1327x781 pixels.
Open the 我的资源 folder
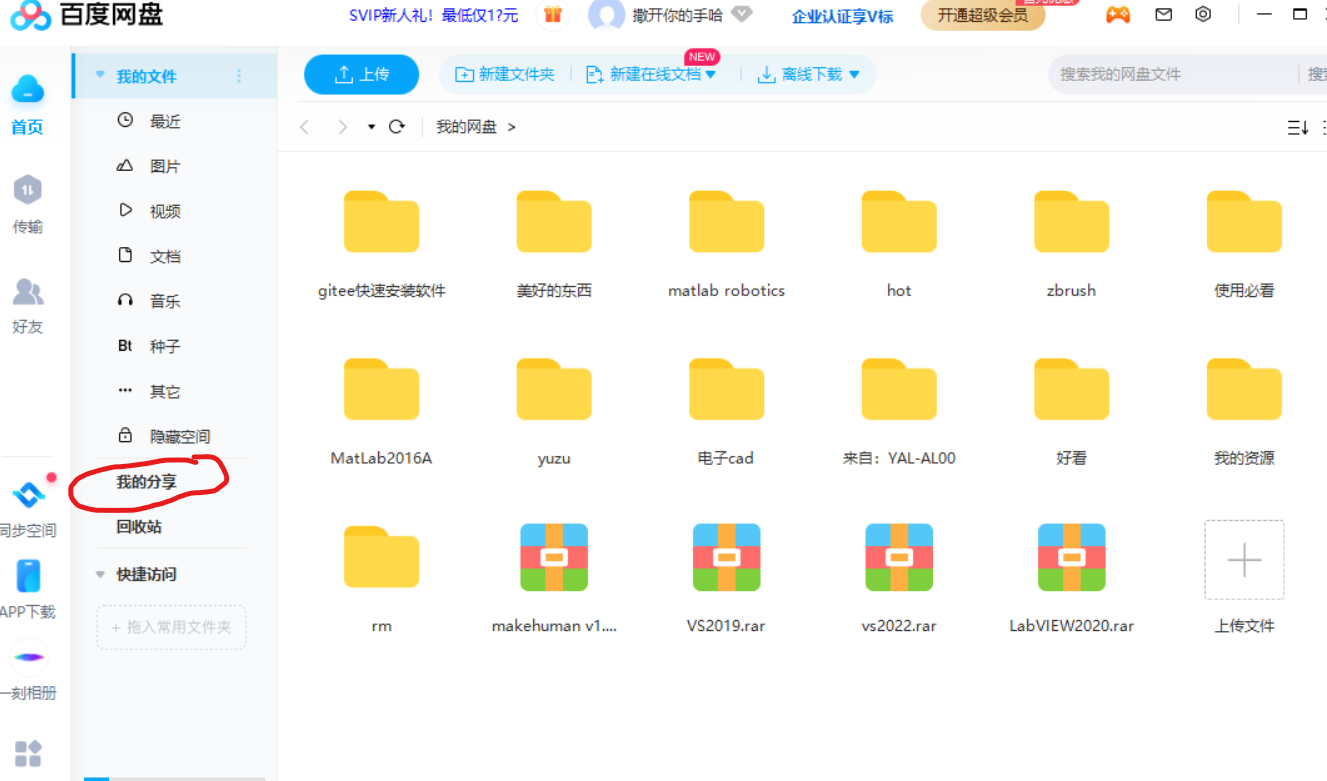coord(1244,389)
